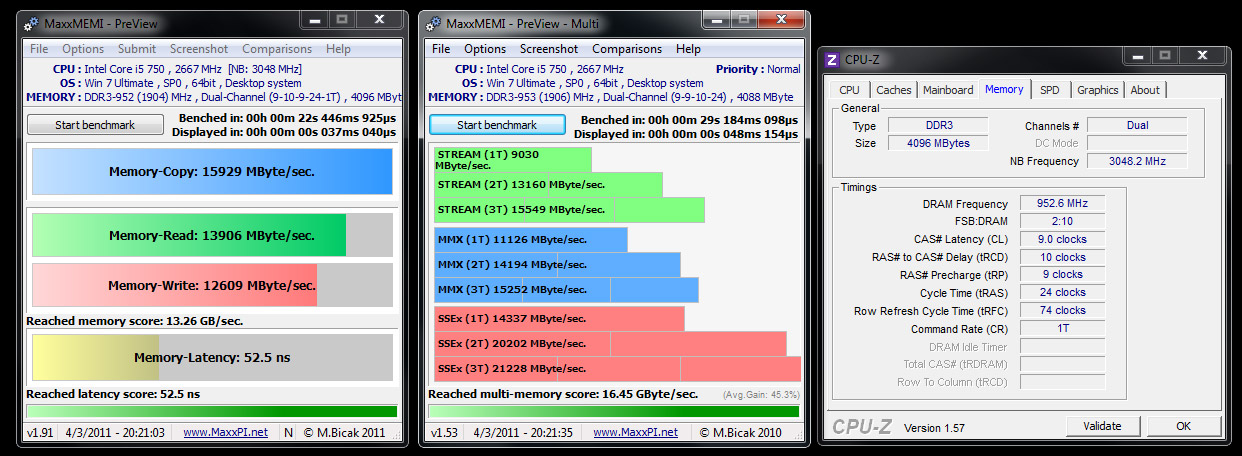Open File menu in PreView Multi window

click(x=441, y=49)
